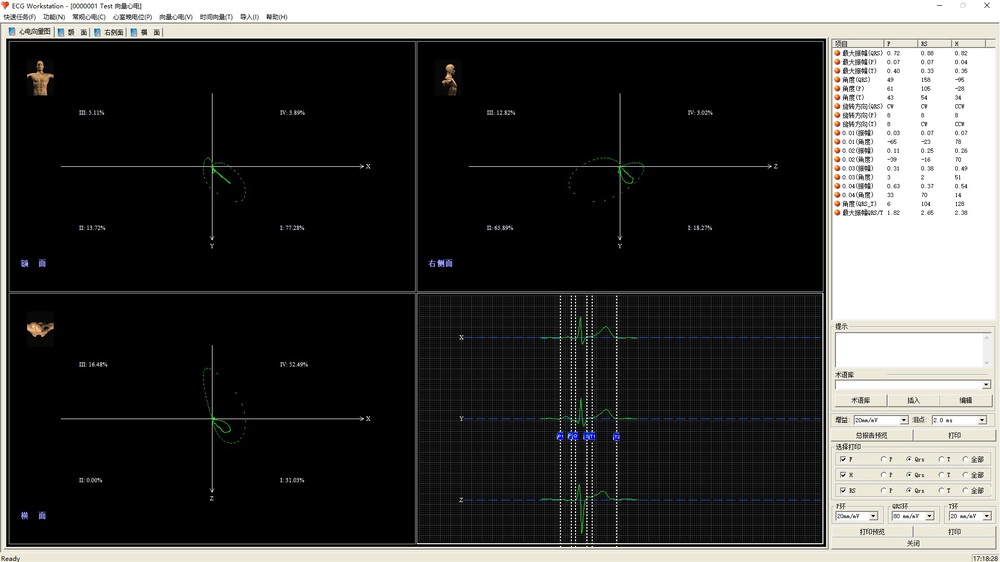Open the 向量心电(V) menu

coord(175,17)
